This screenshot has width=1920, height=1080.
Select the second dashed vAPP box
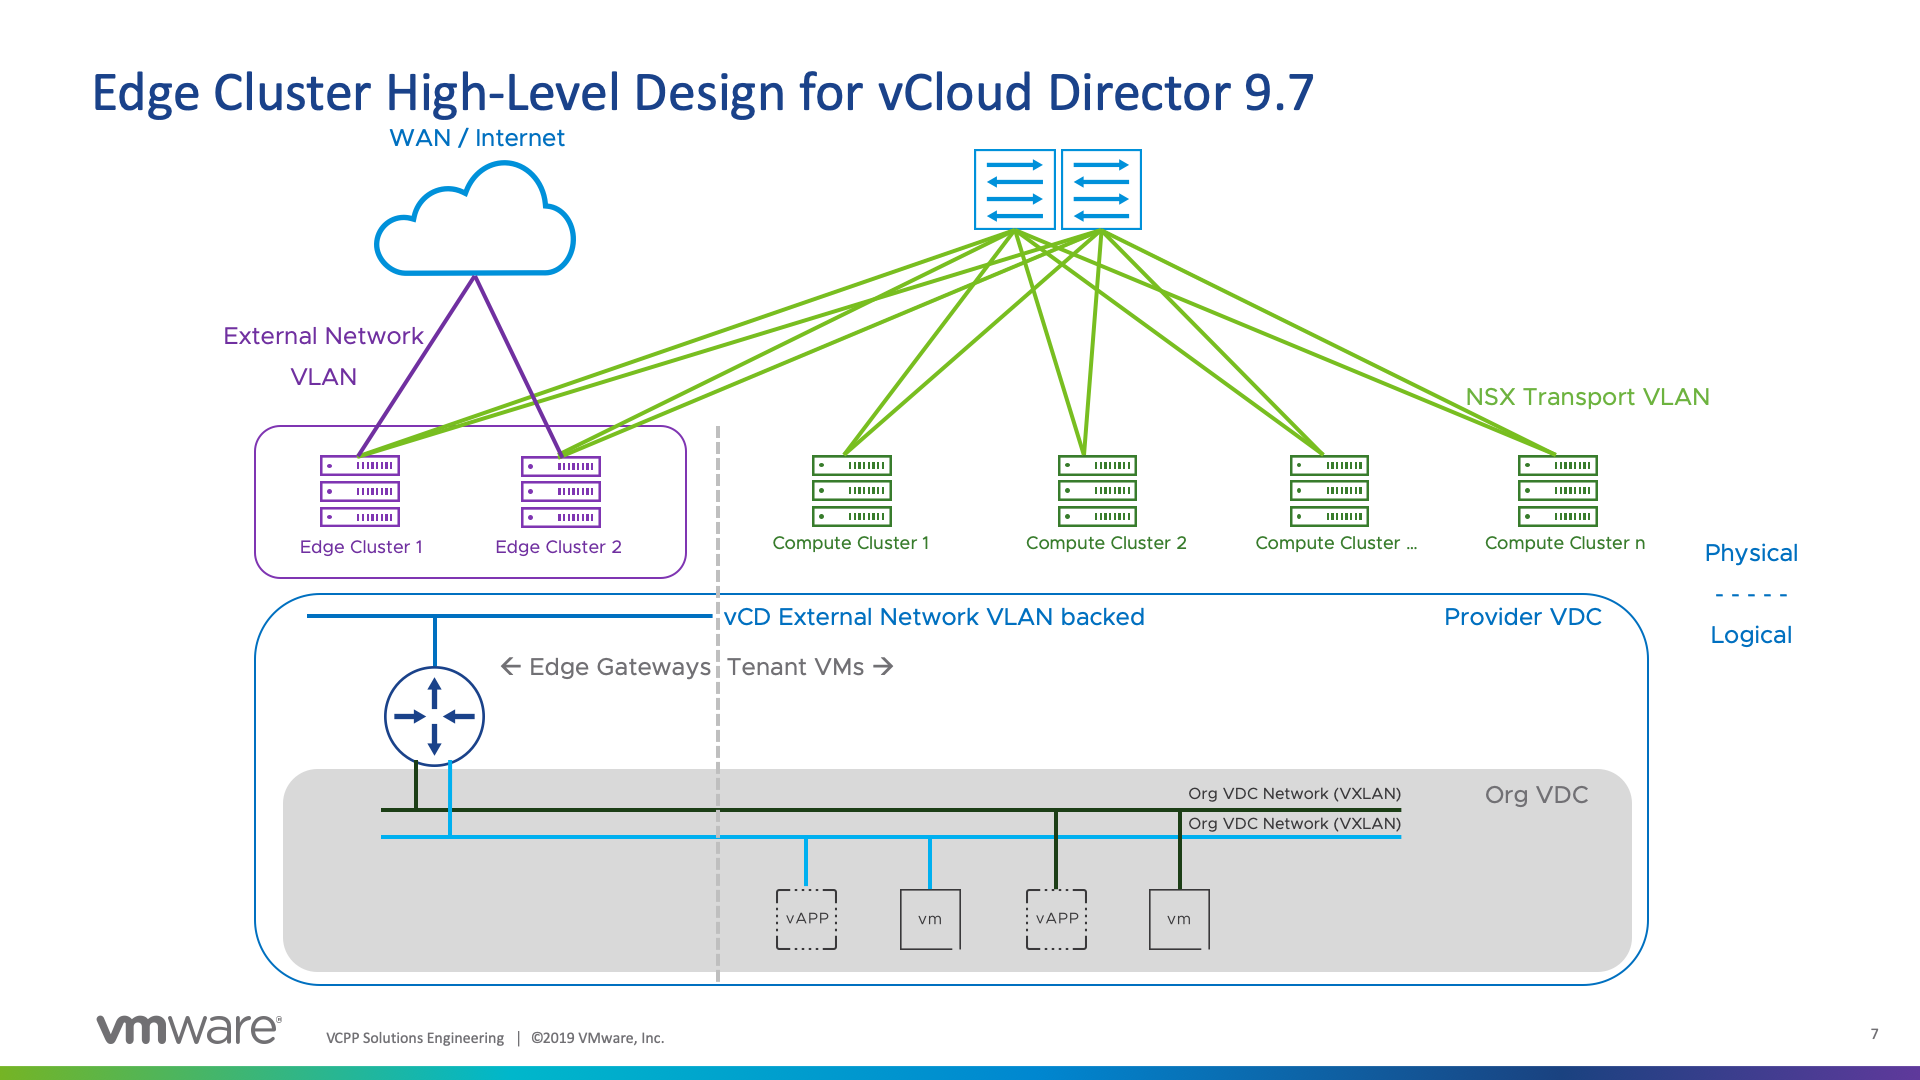click(1056, 919)
